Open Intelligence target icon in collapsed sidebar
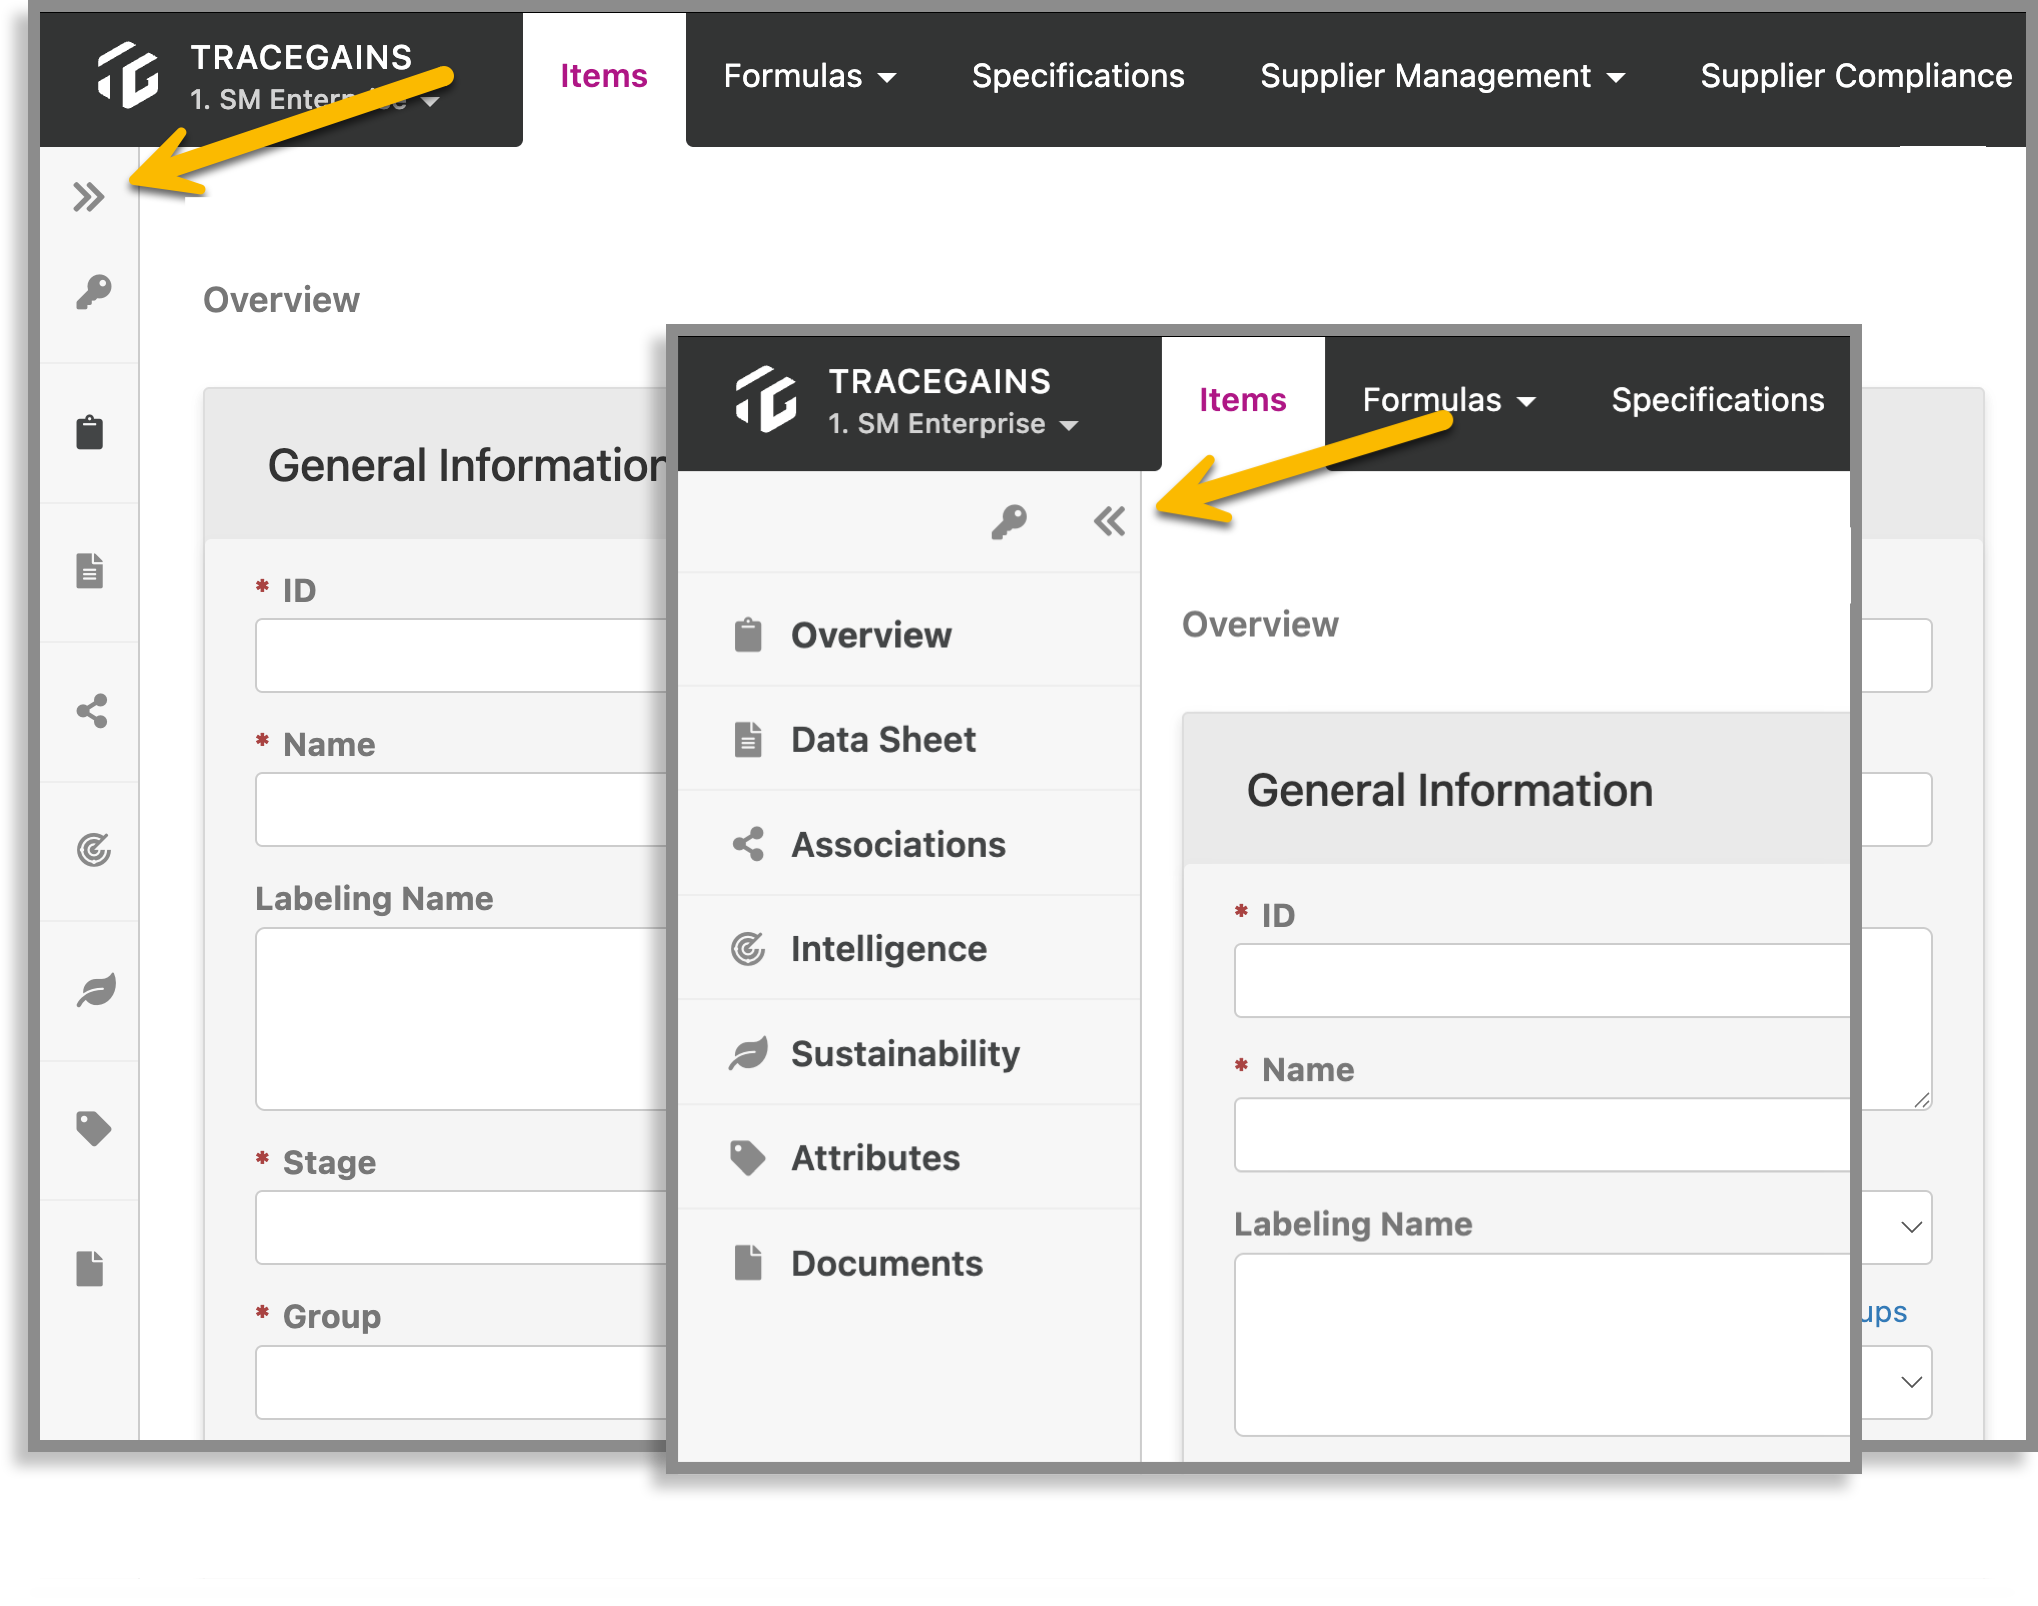 93,850
